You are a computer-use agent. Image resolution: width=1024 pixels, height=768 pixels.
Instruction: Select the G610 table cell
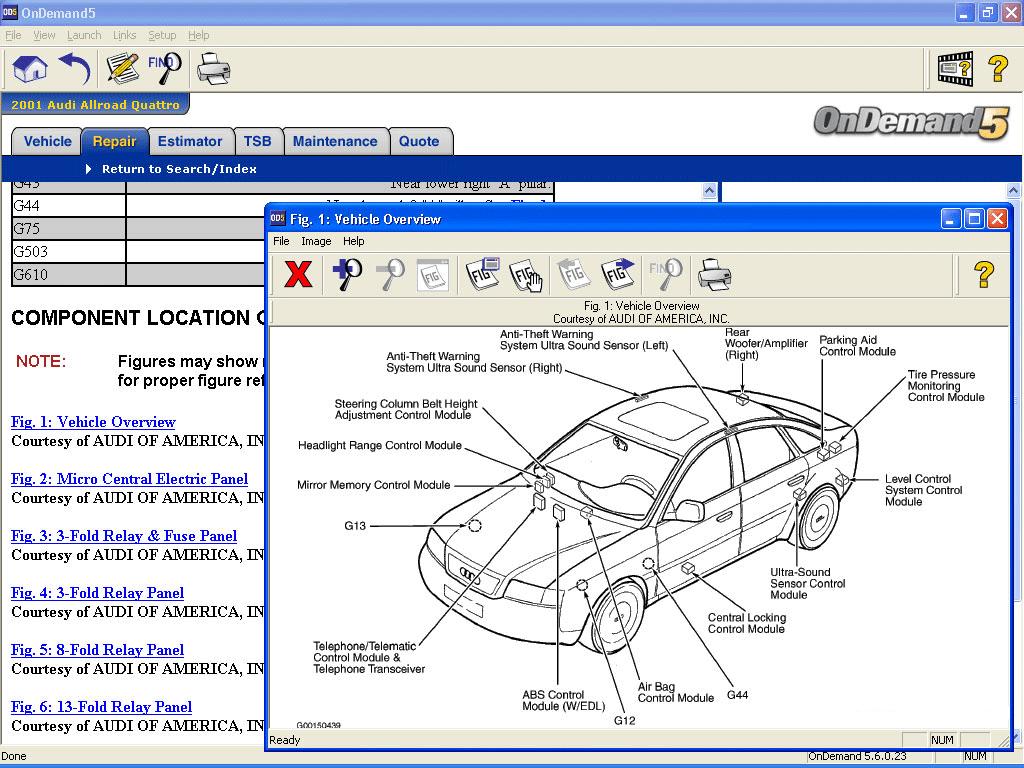(69, 274)
